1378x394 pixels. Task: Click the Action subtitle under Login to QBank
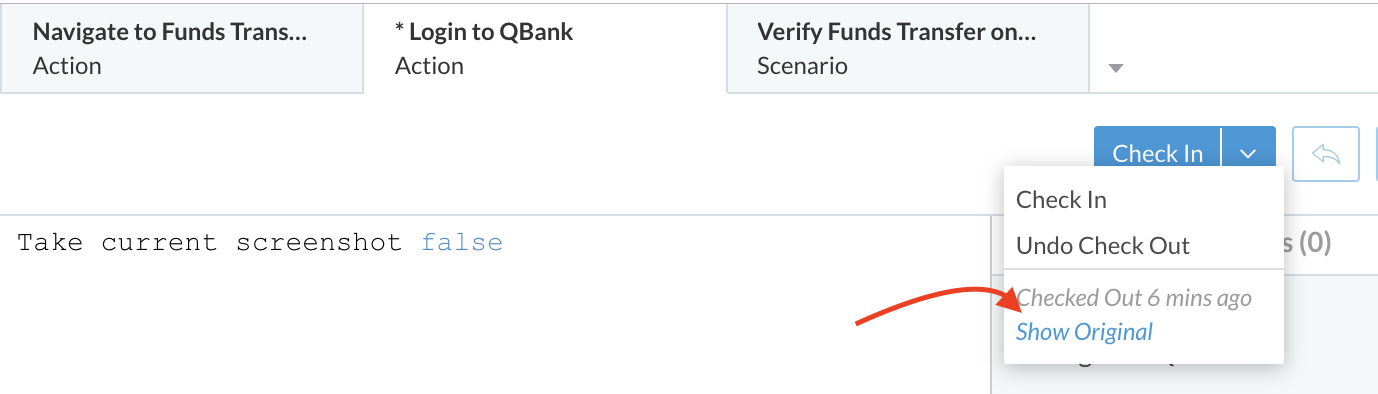pyautogui.click(x=429, y=66)
